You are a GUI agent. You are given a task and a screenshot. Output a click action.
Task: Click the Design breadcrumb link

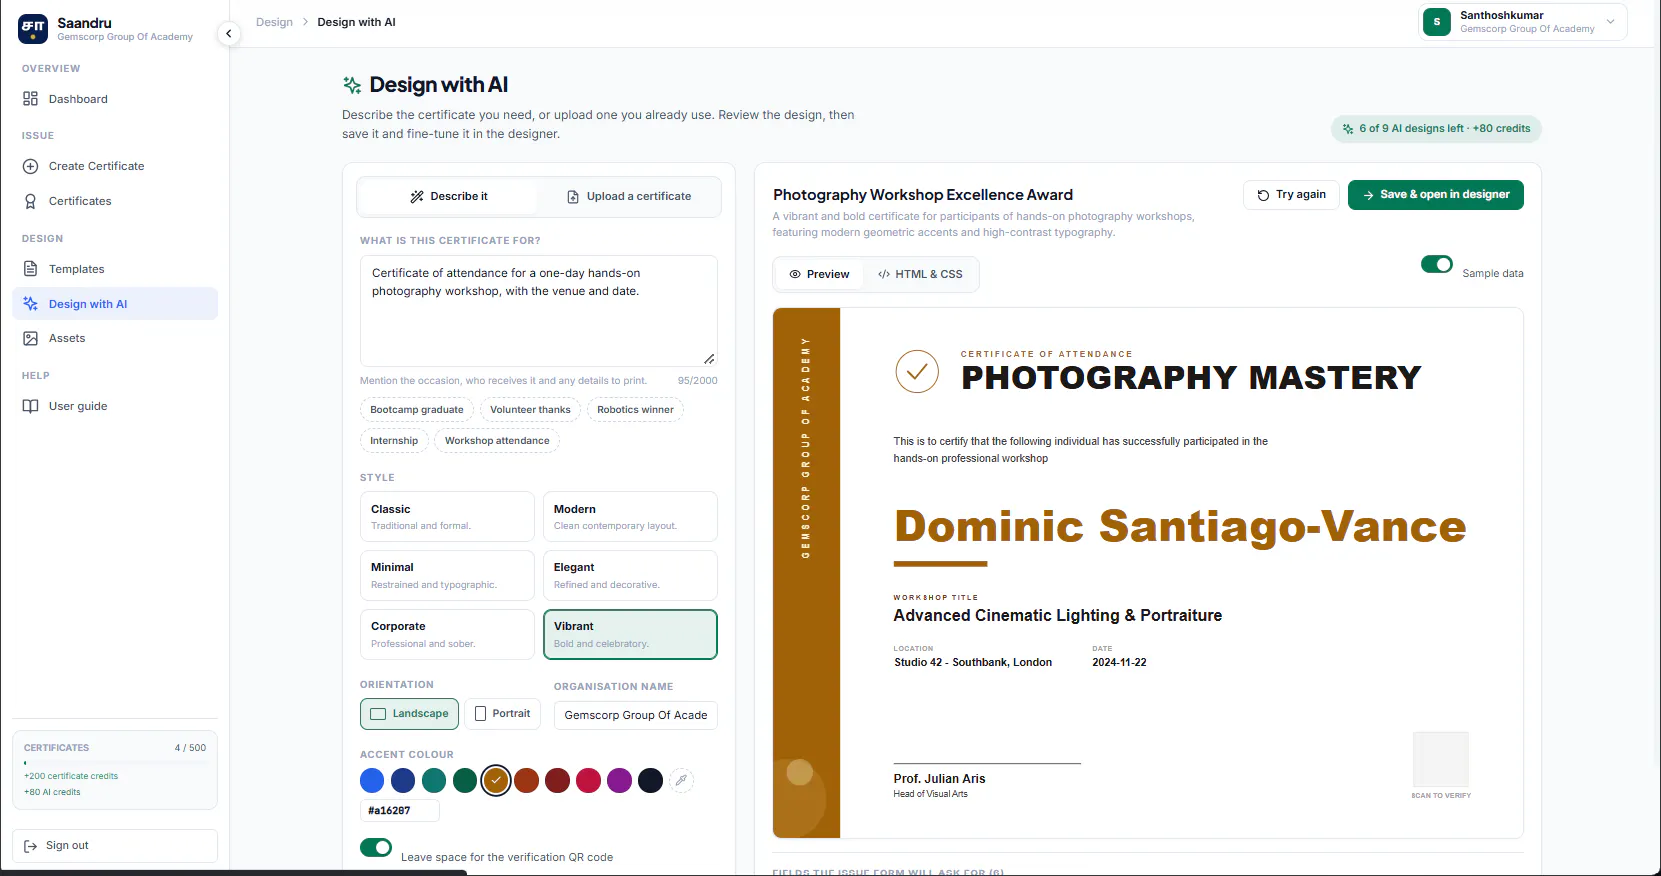[274, 22]
